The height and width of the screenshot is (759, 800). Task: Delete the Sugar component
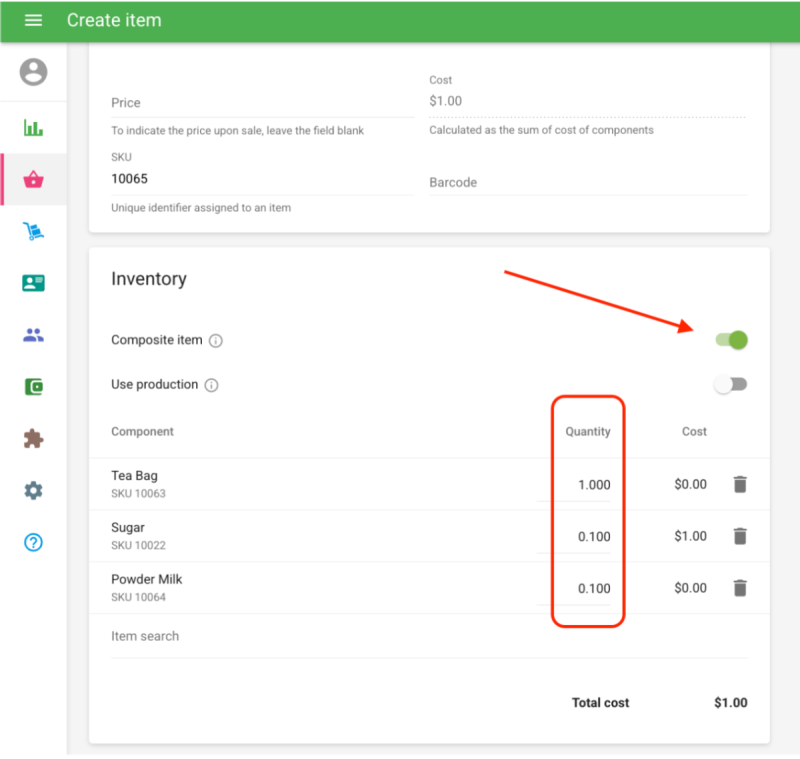coord(740,537)
